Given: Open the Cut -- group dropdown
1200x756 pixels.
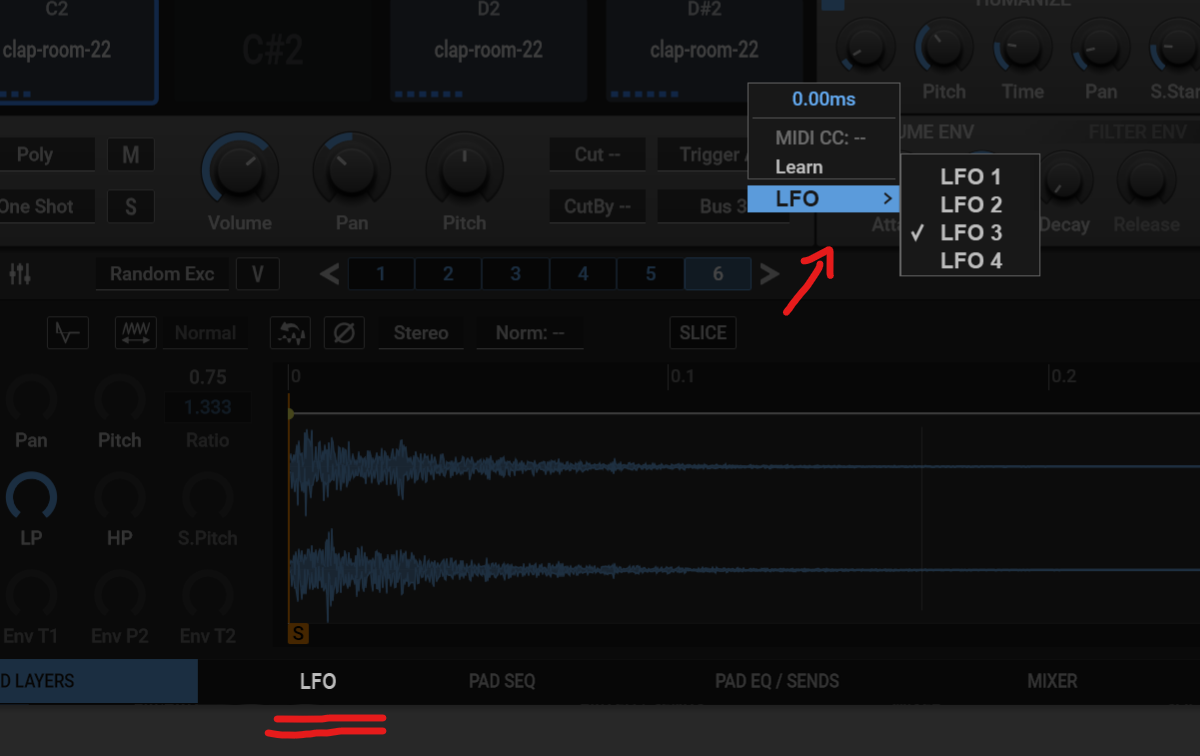Looking at the screenshot, I should pos(597,155).
